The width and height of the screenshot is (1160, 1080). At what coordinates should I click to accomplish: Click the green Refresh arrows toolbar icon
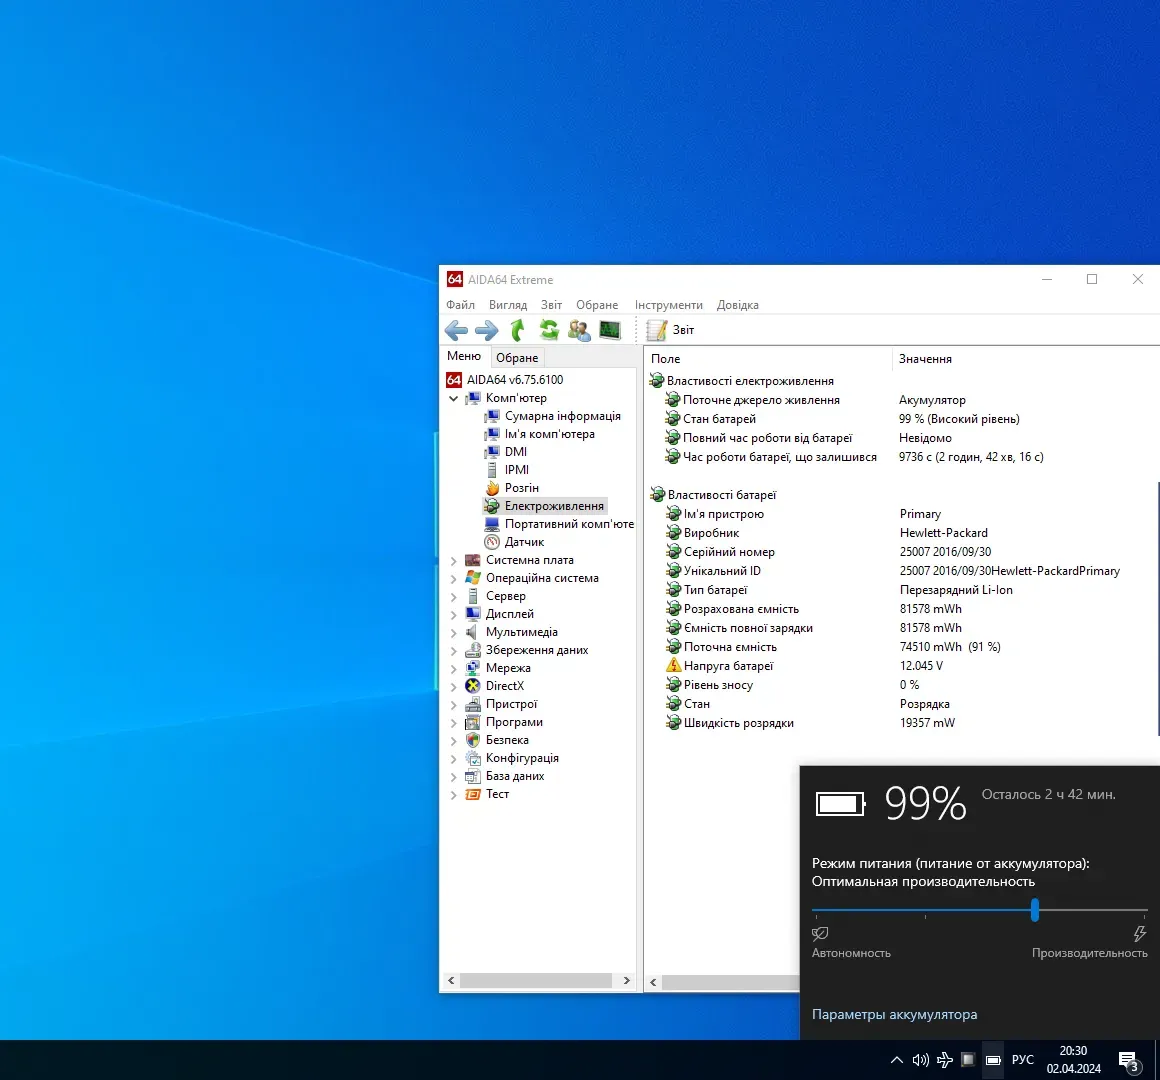click(549, 330)
